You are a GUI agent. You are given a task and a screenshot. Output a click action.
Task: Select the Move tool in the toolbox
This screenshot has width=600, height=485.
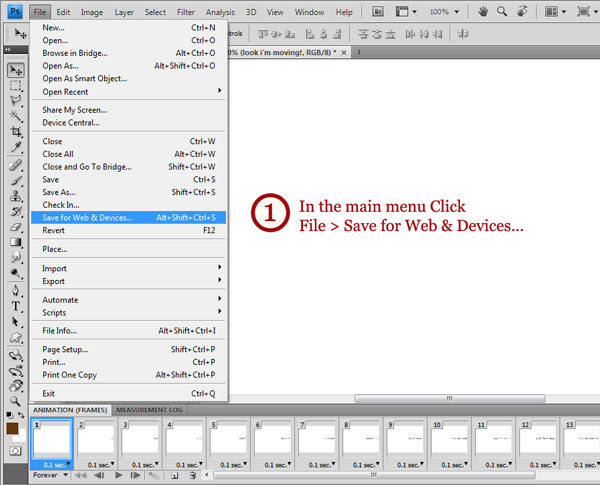click(x=16, y=70)
